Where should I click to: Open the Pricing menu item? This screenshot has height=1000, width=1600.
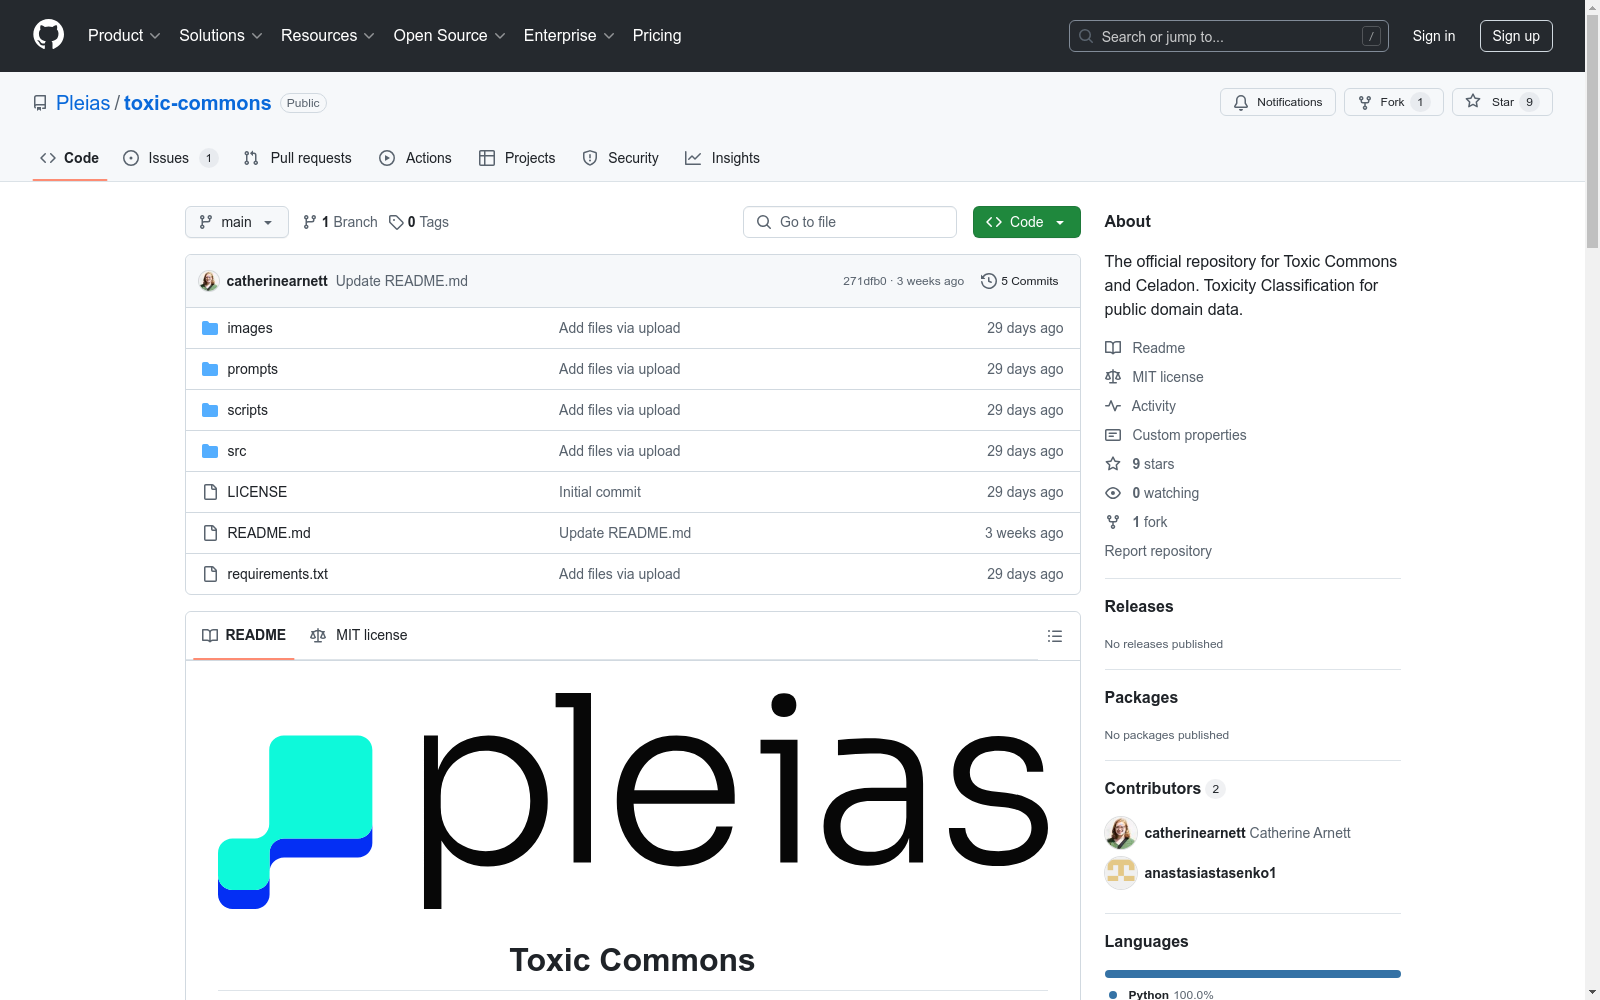pos(657,36)
